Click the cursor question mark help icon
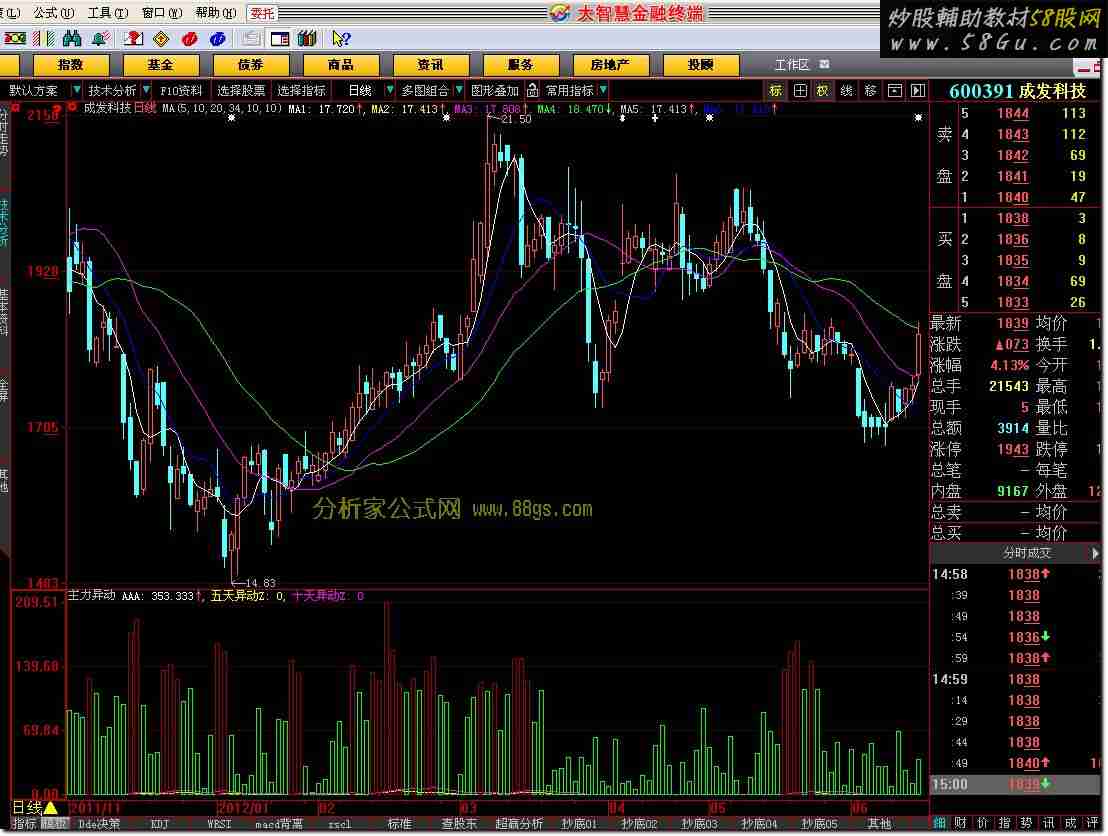This screenshot has width=1108, height=836. [341, 39]
